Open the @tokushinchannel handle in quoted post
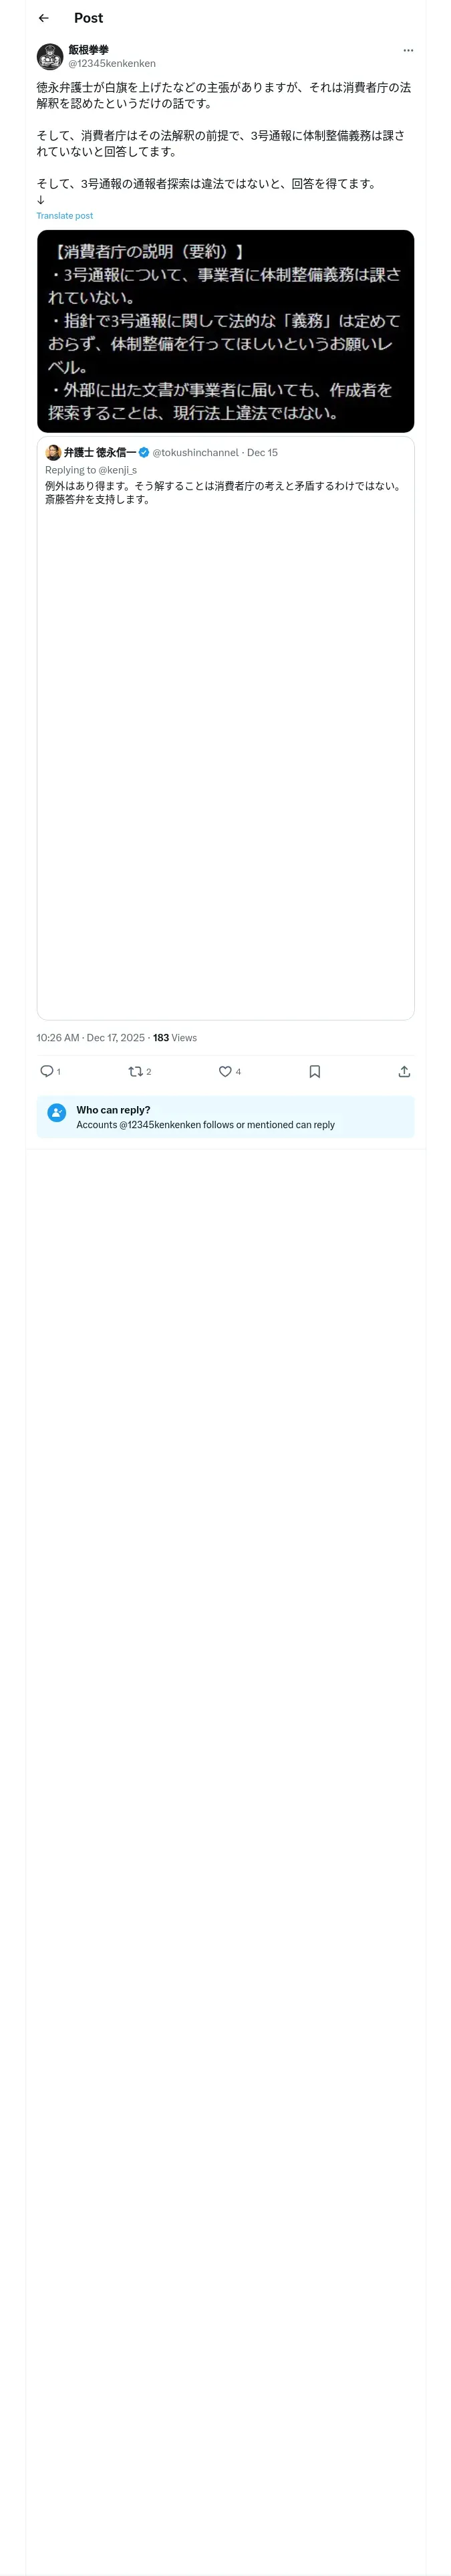 point(195,453)
